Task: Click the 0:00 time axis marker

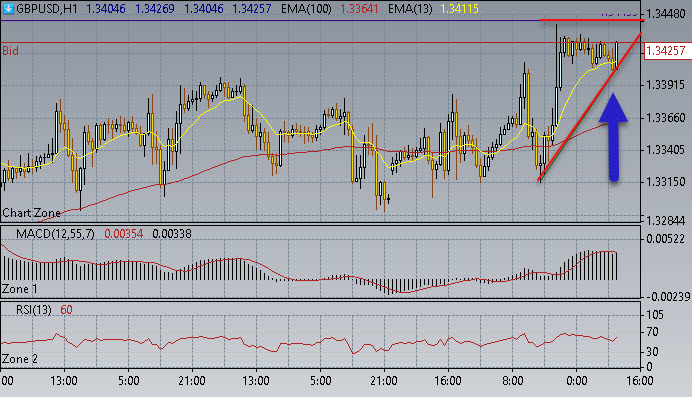Action: click(576, 381)
